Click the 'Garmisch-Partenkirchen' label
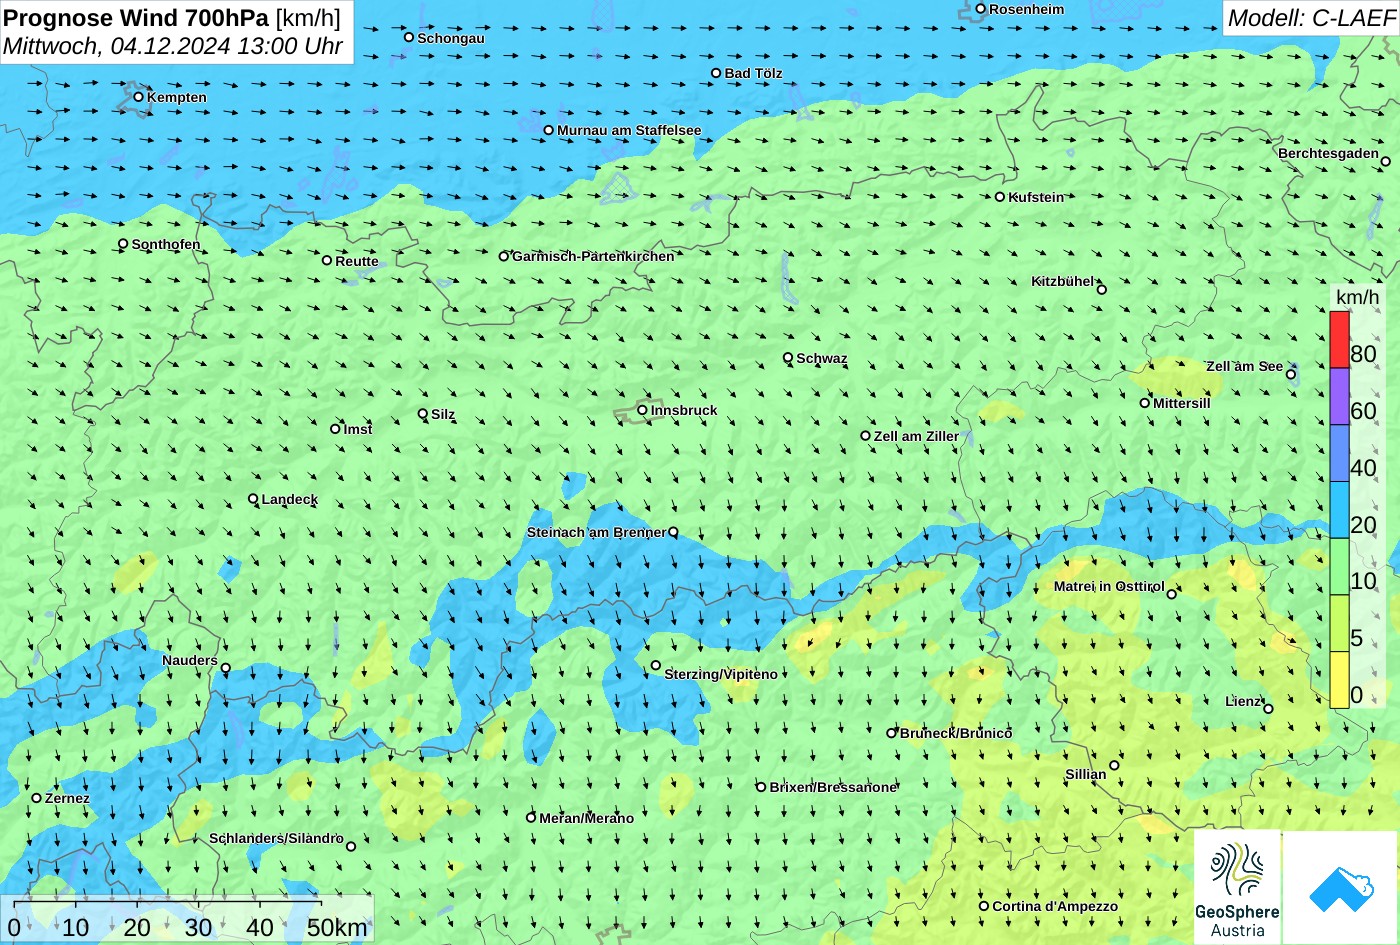The image size is (1400, 945). point(593,256)
